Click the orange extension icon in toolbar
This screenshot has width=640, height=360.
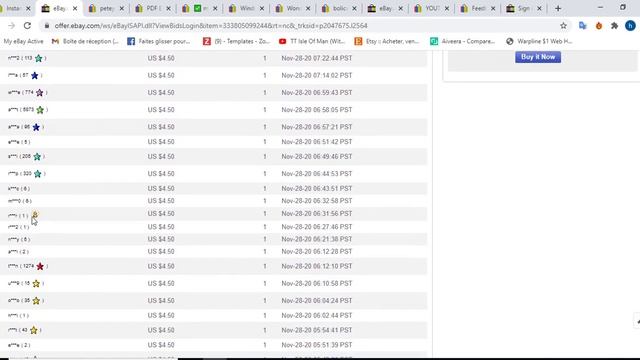pyautogui.click(x=599, y=26)
